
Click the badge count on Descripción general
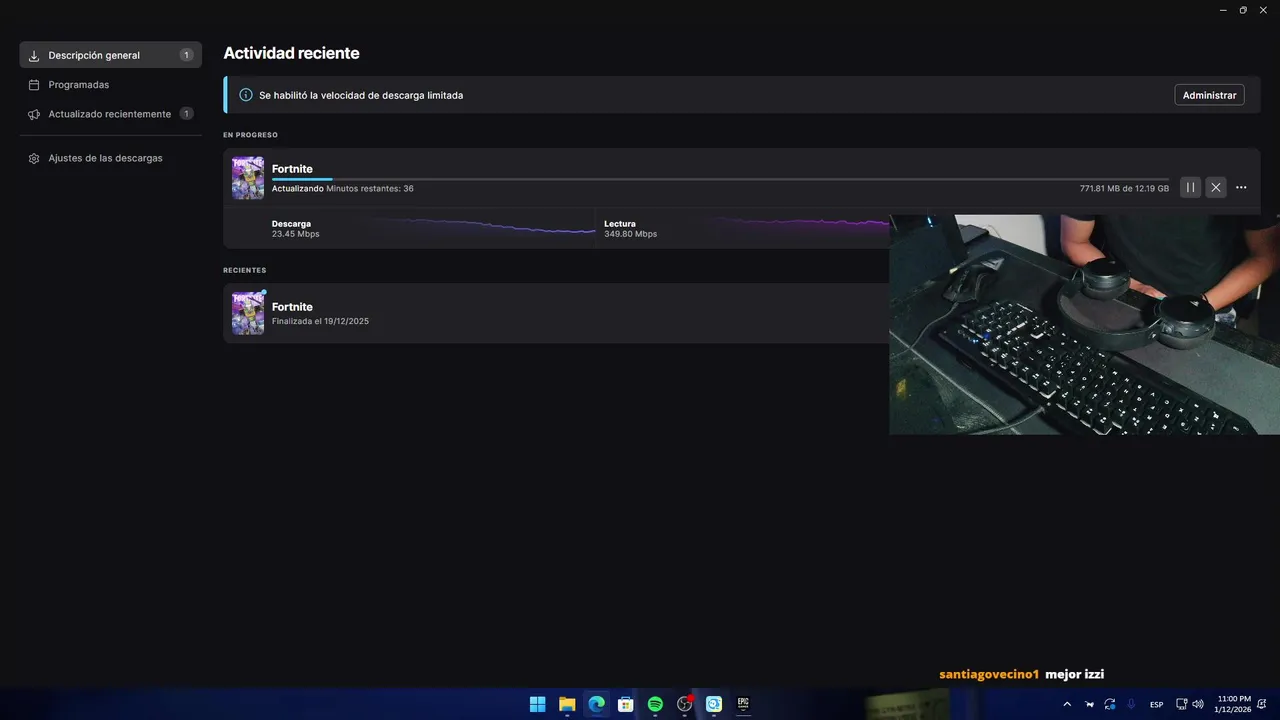186,55
